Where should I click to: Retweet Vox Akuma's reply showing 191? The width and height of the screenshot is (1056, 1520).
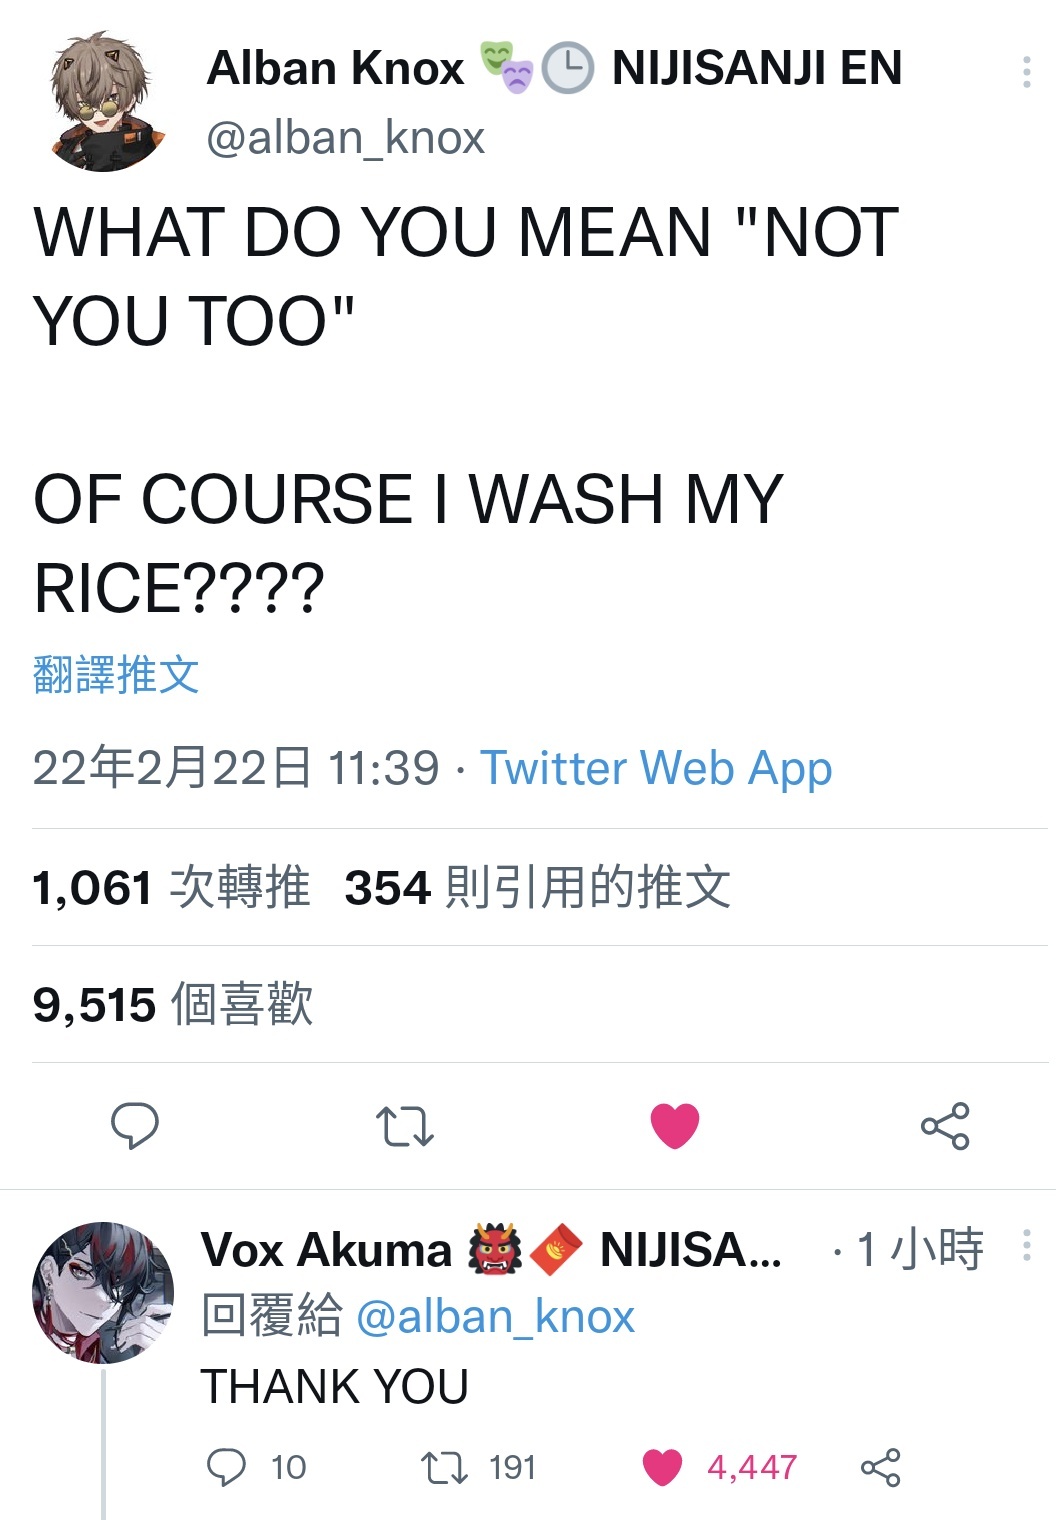[442, 1467]
